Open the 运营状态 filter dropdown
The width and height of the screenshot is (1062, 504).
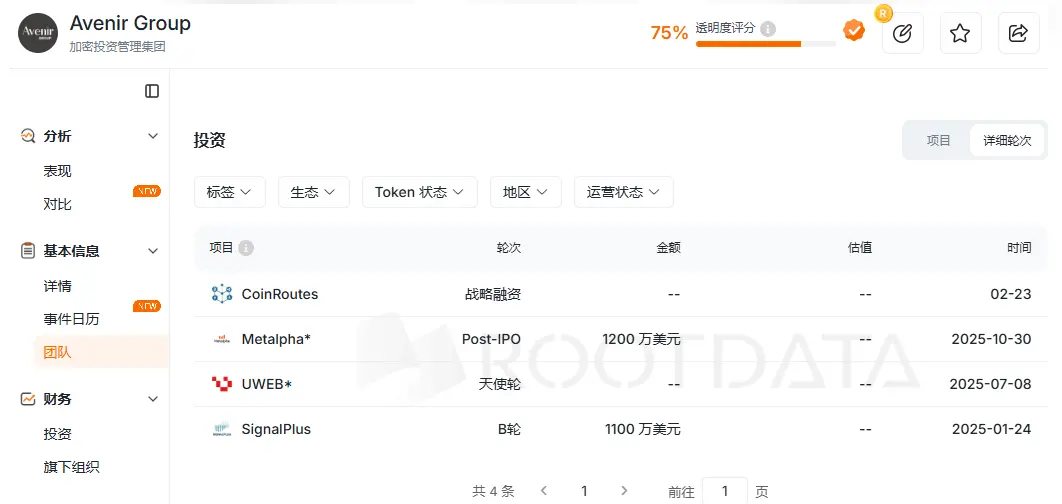coord(623,192)
